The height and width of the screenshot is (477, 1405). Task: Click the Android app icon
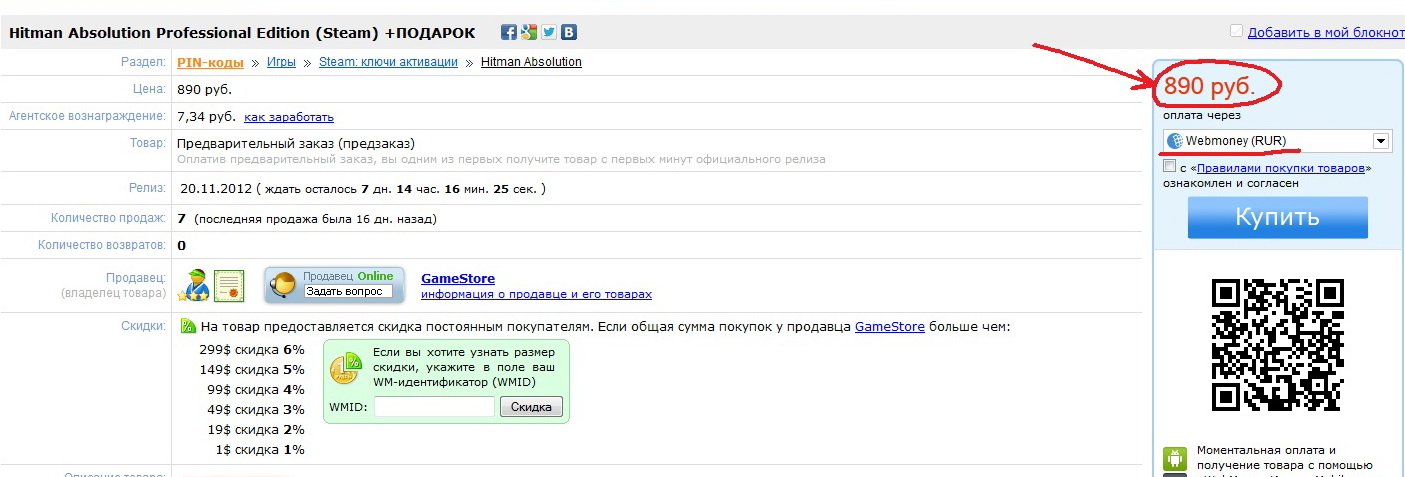pos(1175,459)
